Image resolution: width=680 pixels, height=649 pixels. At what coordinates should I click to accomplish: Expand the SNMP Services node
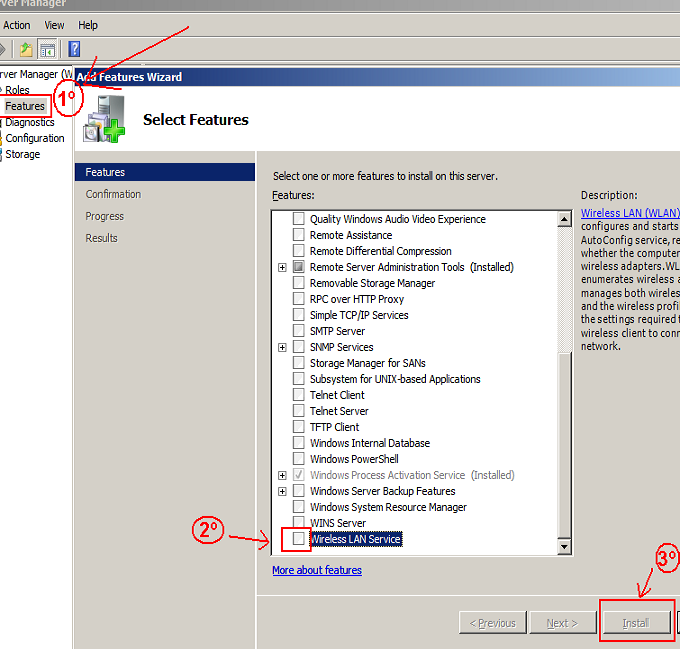pos(282,347)
